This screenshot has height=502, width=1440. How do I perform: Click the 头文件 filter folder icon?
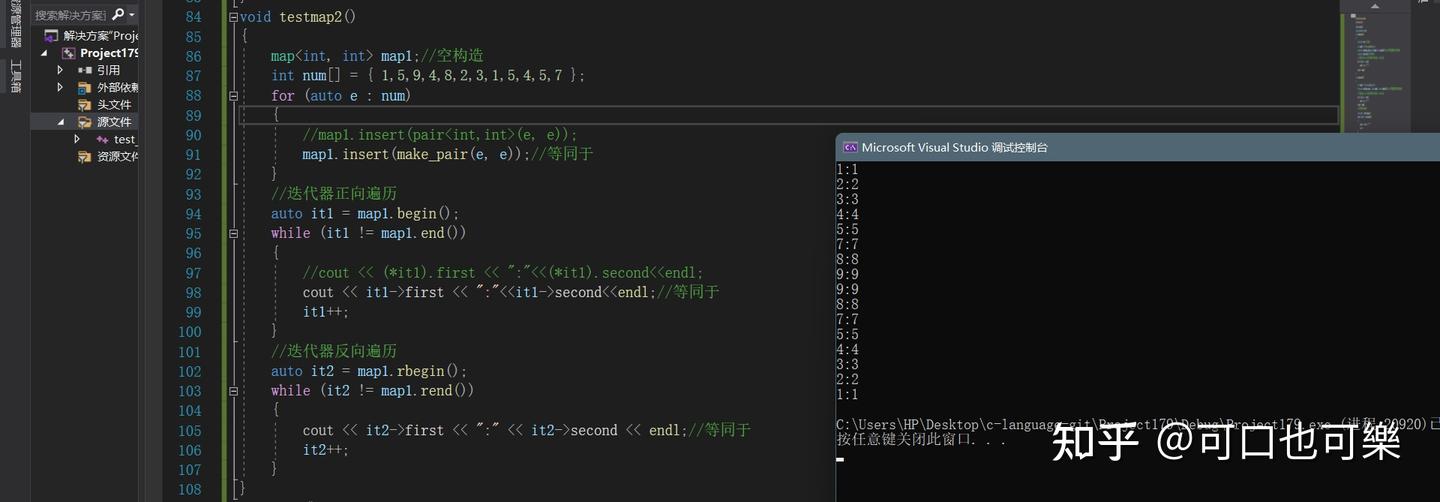(x=85, y=104)
